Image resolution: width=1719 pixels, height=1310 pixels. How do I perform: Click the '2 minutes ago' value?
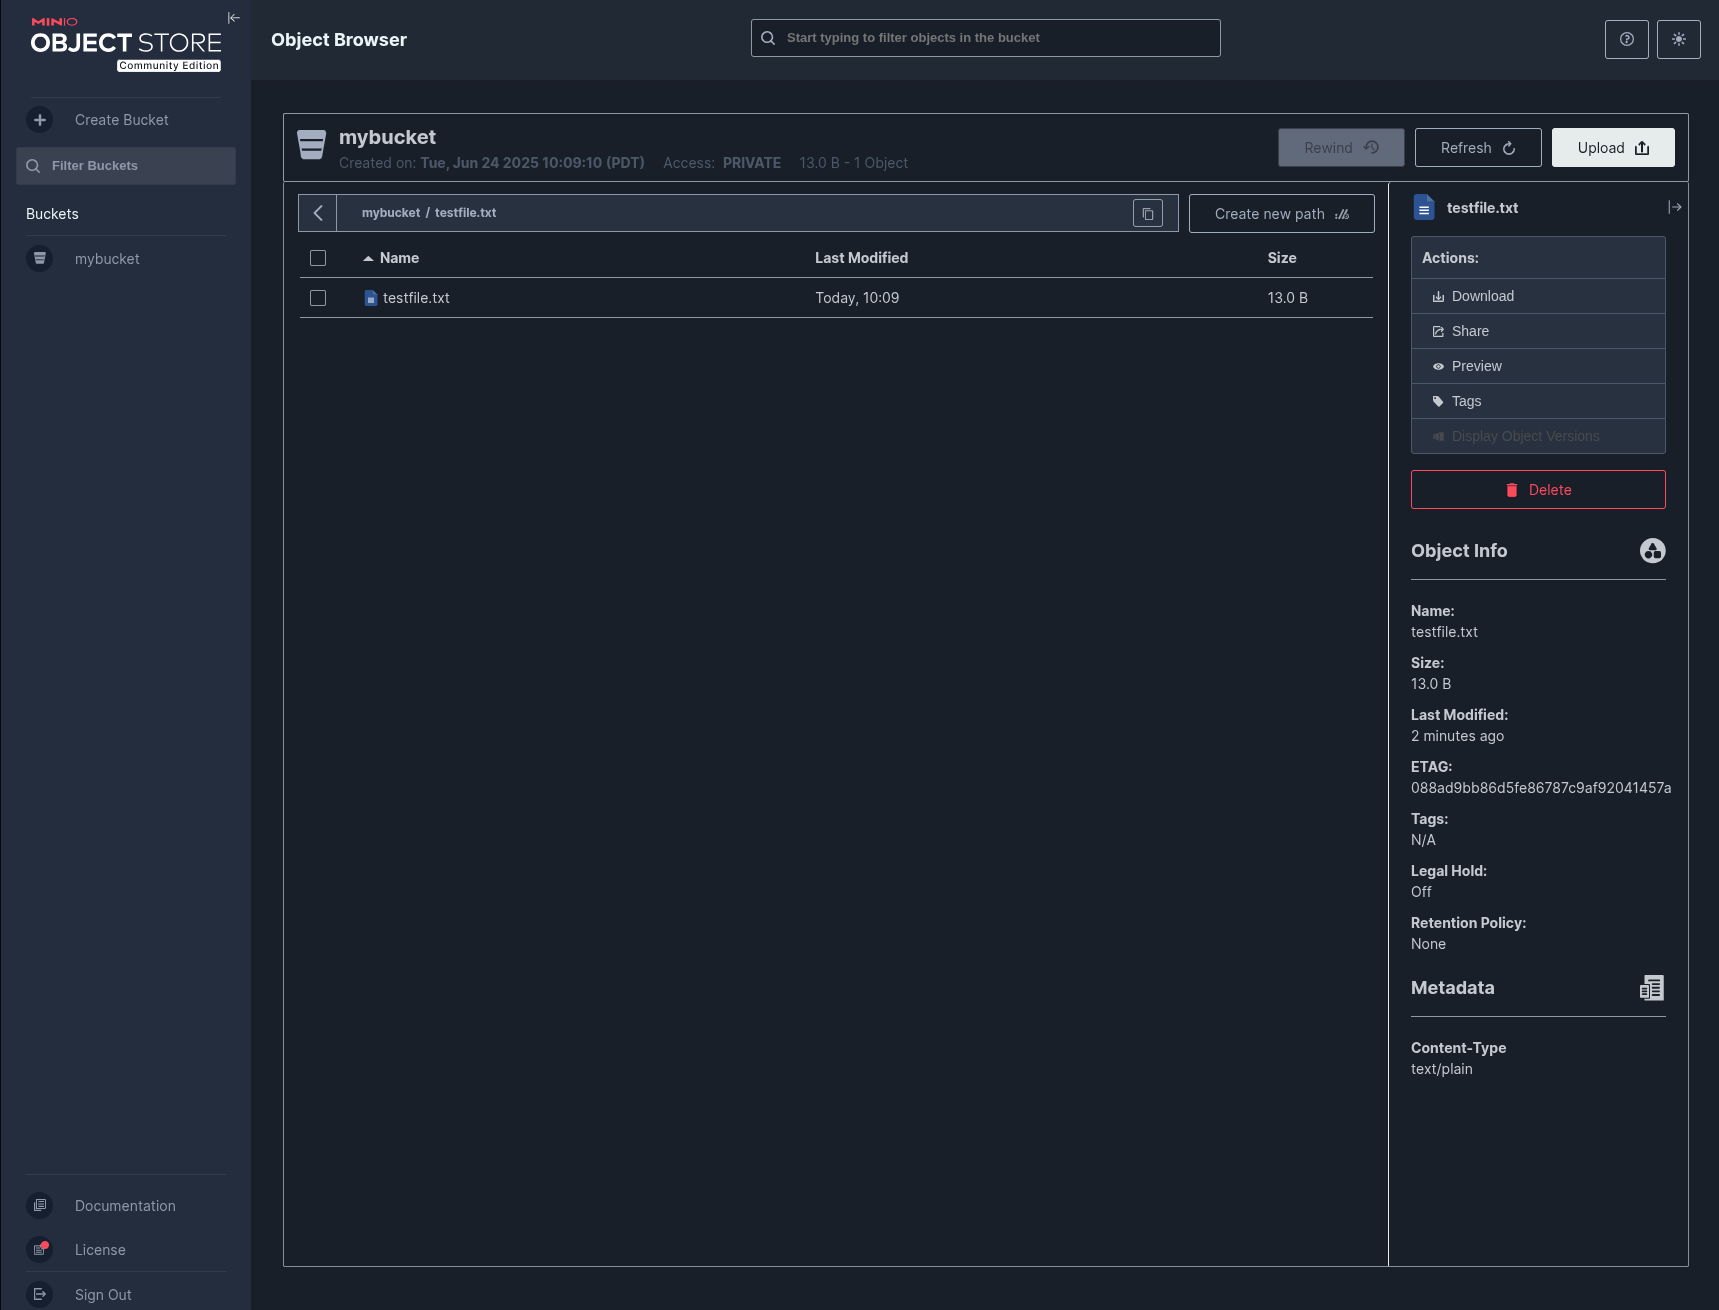(x=1457, y=736)
